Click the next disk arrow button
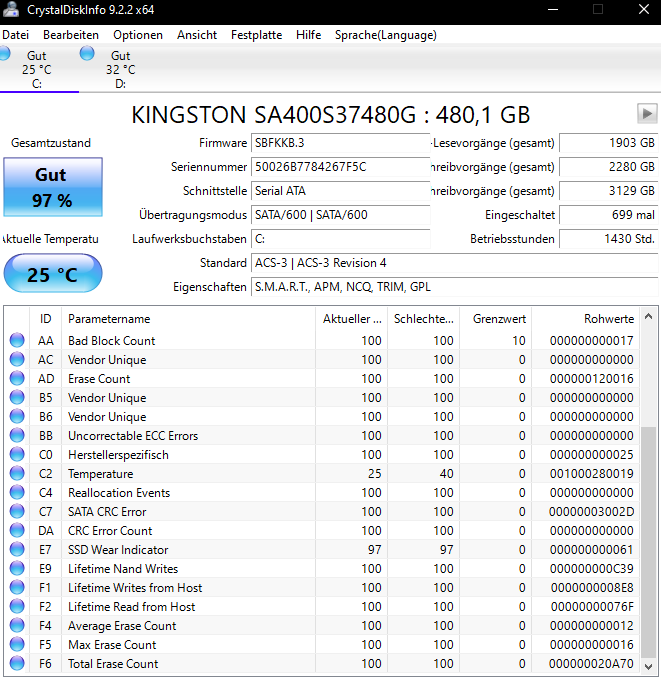 (x=647, y=114)
